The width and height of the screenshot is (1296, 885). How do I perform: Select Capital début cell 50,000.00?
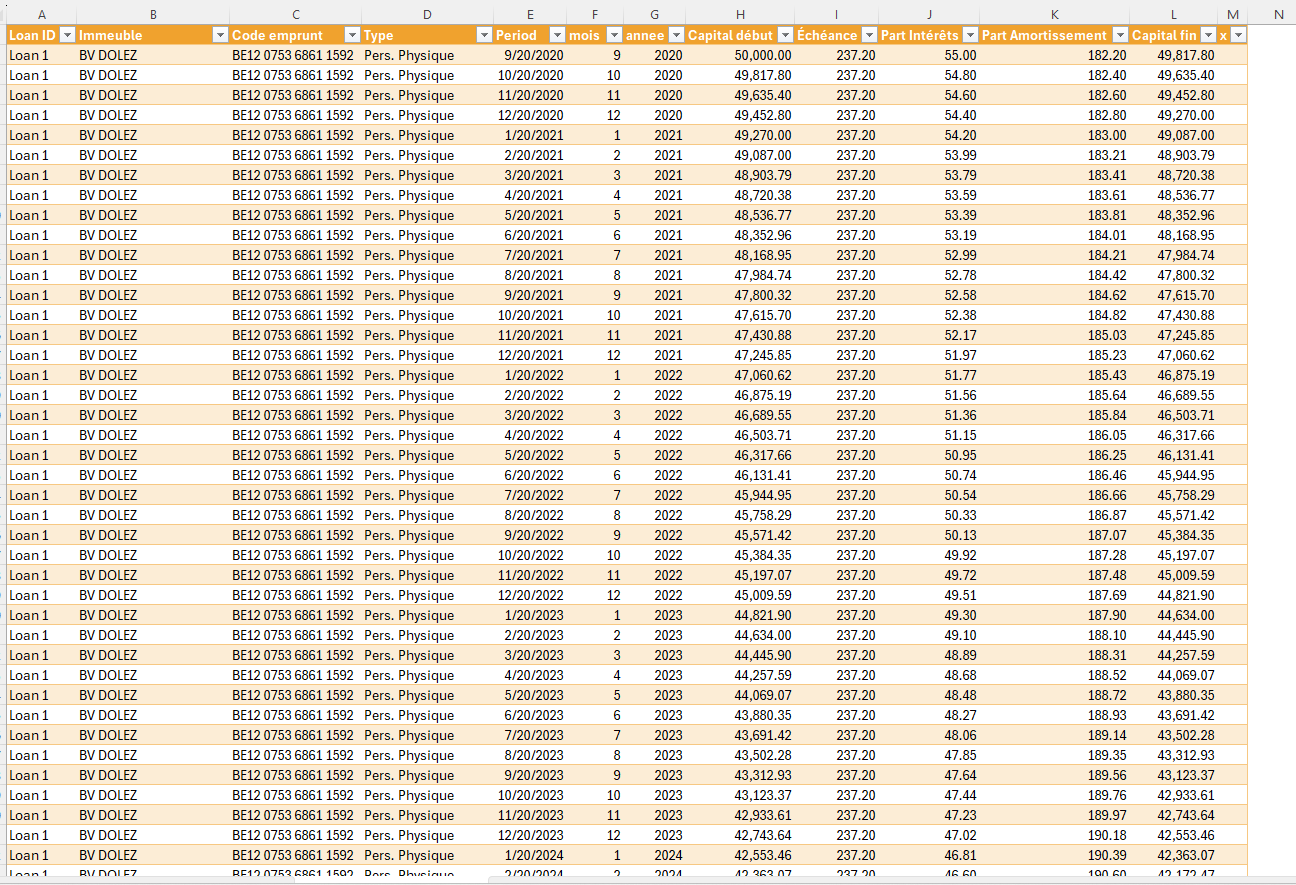(740, 55)
